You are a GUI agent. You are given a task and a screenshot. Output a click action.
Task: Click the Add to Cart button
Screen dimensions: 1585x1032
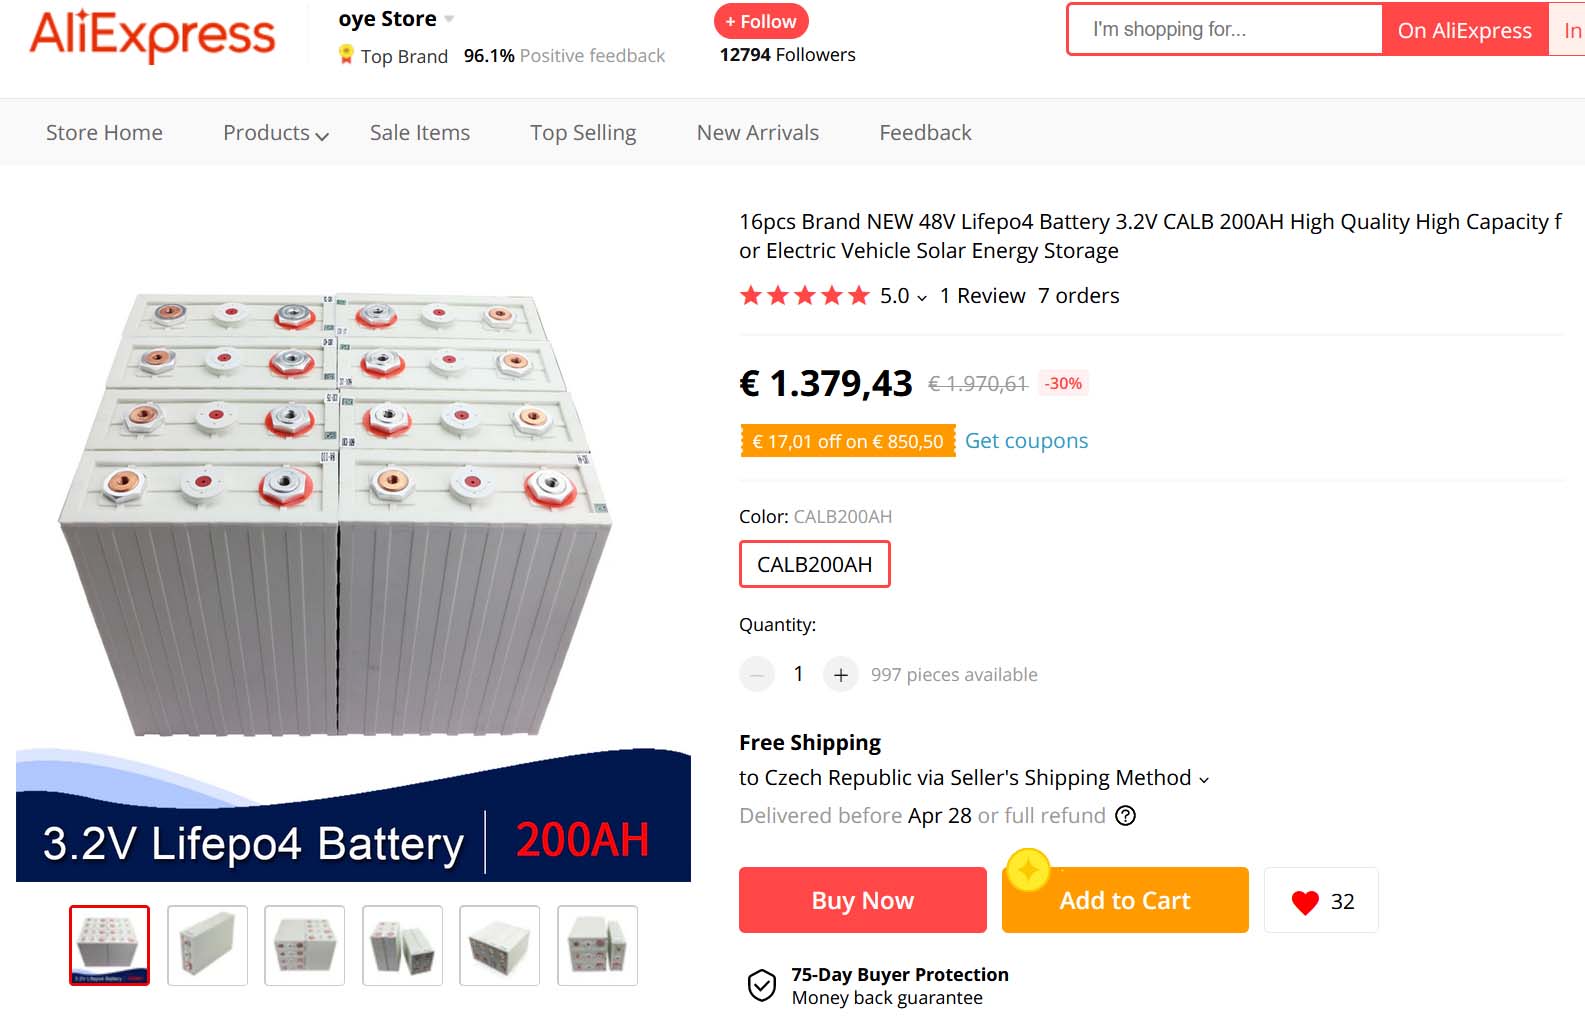pos(1125,901)
